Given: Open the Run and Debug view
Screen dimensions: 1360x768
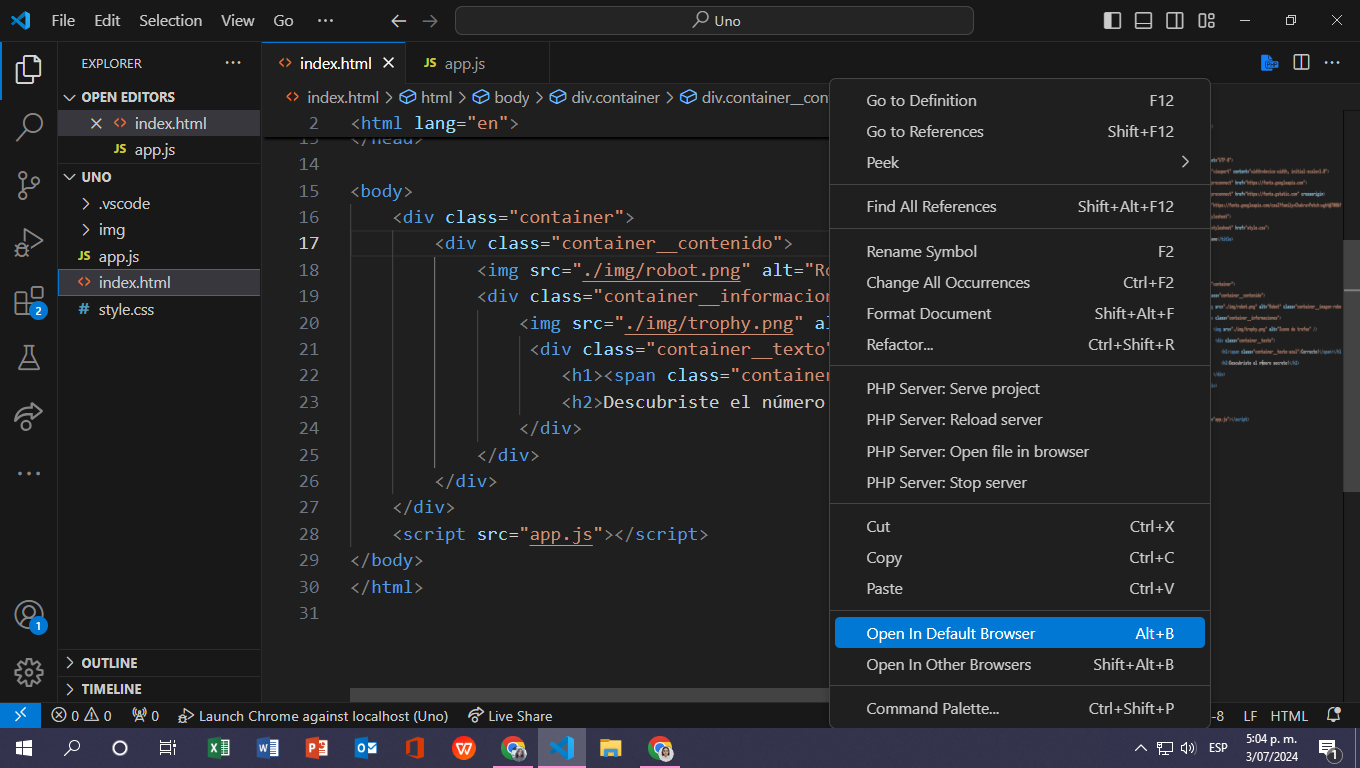Looking at the screenshot, I should pyautogui.click(x=29, y=243).
